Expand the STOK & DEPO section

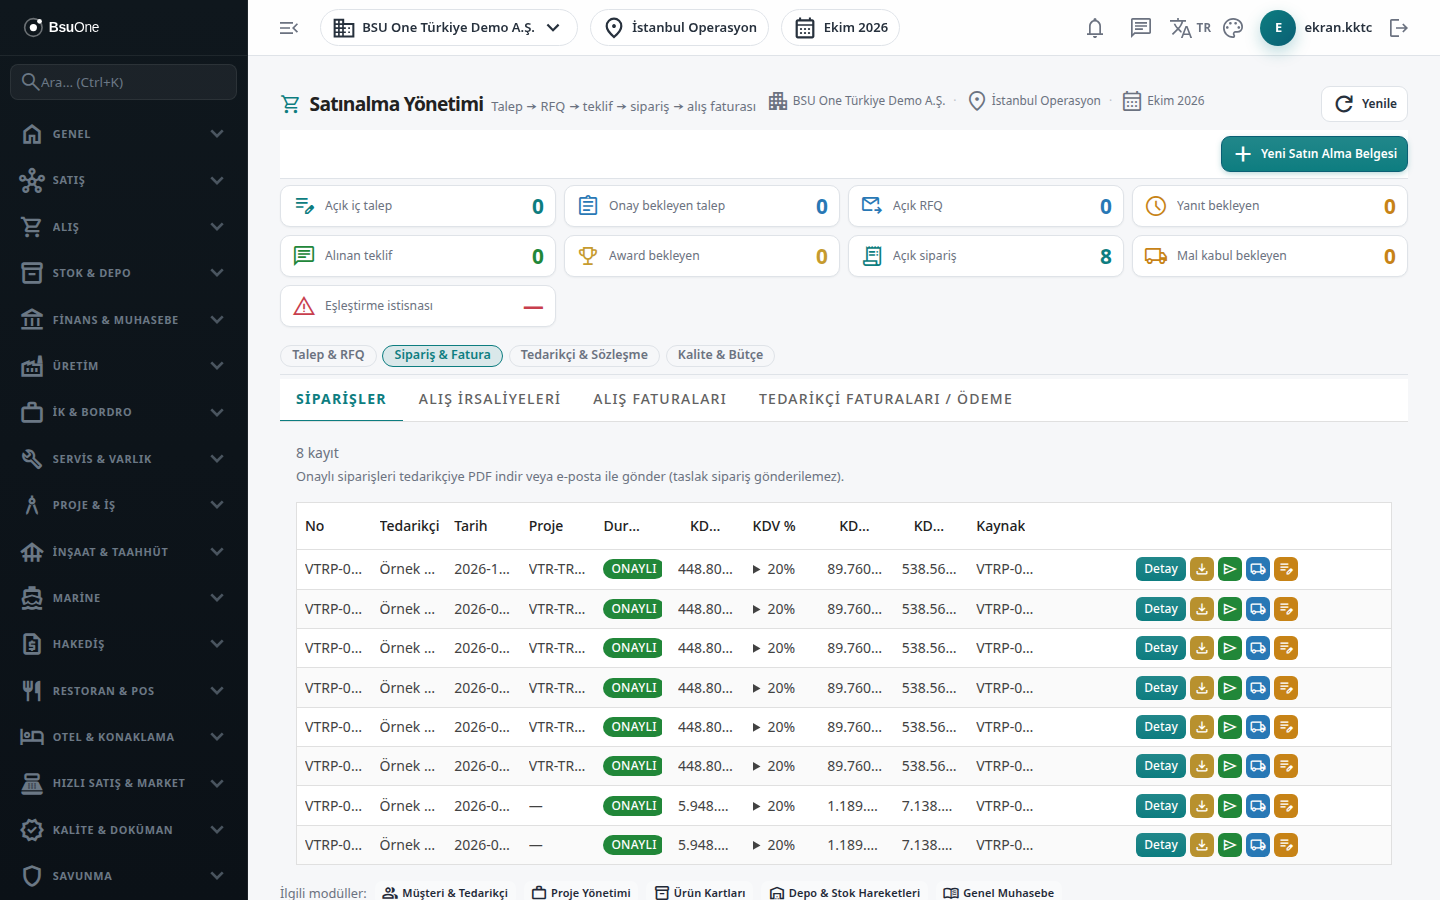(124, 273)
